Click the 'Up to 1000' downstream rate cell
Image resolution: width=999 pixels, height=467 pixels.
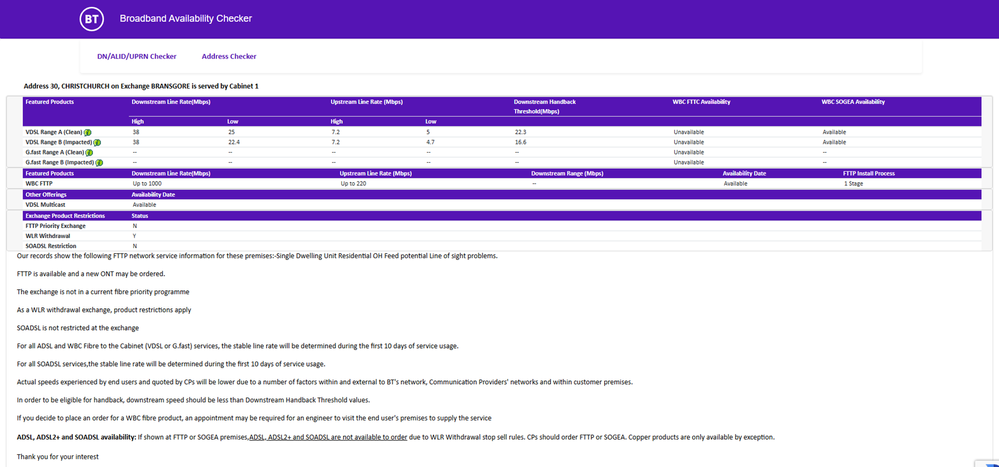click(x=150, y=184)
